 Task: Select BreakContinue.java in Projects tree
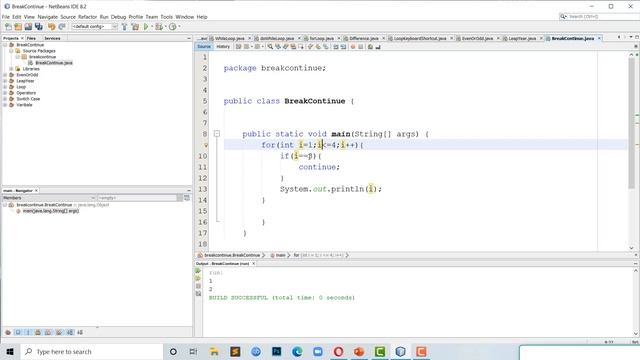click(x=53, y=63)
